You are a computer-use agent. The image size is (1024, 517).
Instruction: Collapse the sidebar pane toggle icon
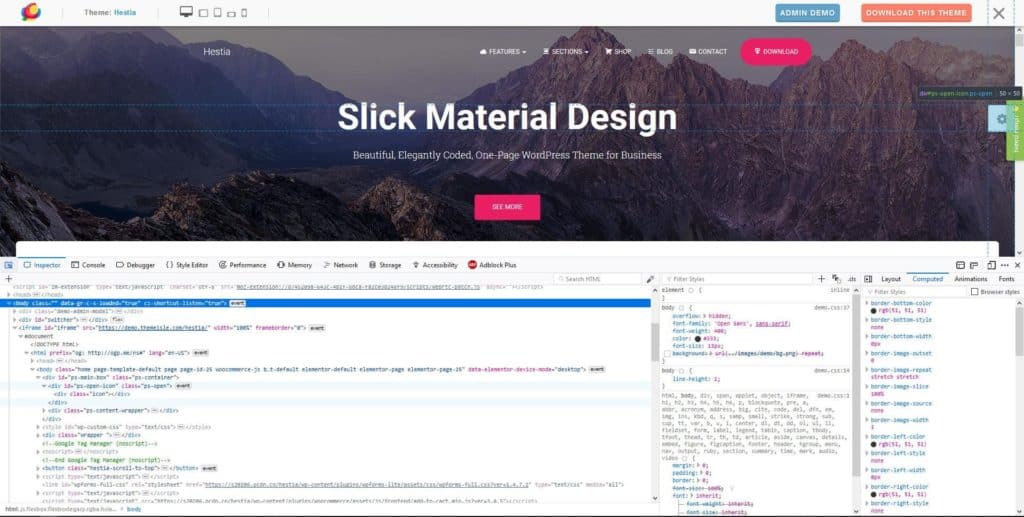tap(868, 279)
